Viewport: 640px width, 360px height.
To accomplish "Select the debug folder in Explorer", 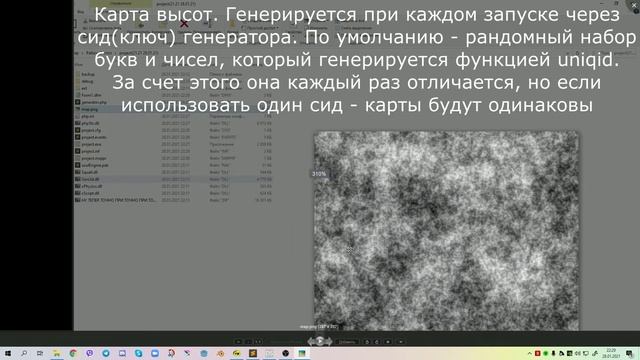I will [87, 81].
